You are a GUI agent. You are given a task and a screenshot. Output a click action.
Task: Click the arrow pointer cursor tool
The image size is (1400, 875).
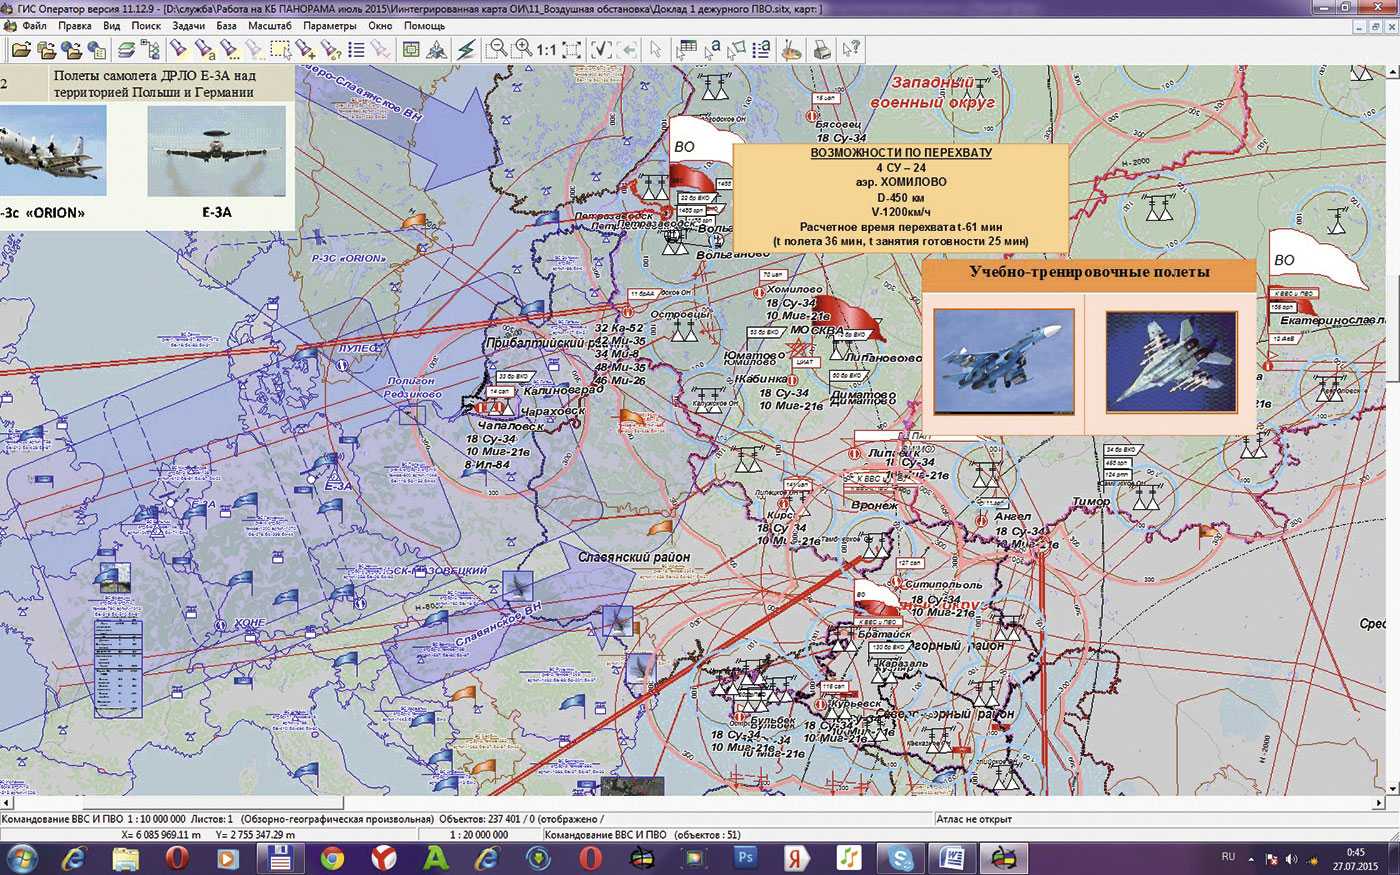(x=656, y=49)
